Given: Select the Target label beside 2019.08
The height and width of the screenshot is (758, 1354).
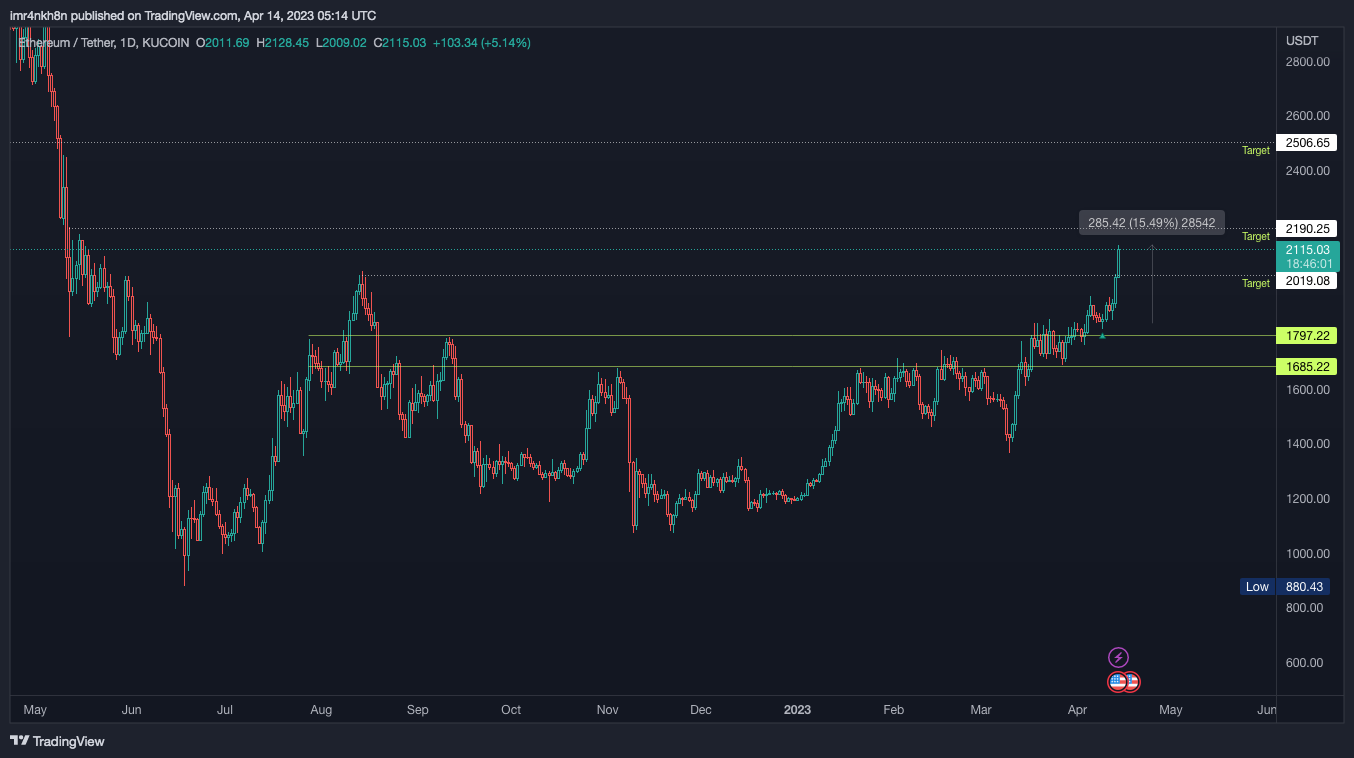Looking at the screenshot, I should pyautogui.click(x=1256, y=283).
